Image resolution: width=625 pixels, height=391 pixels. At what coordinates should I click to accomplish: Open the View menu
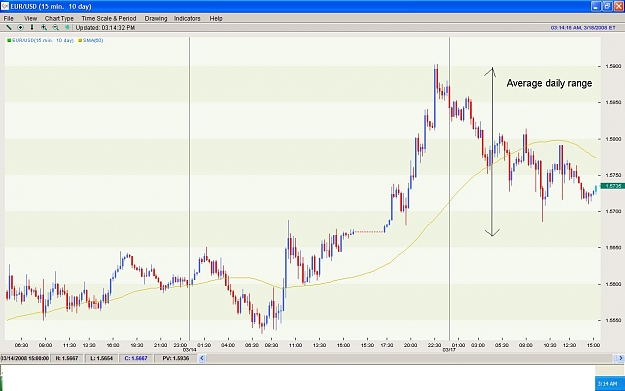(30, 18)
